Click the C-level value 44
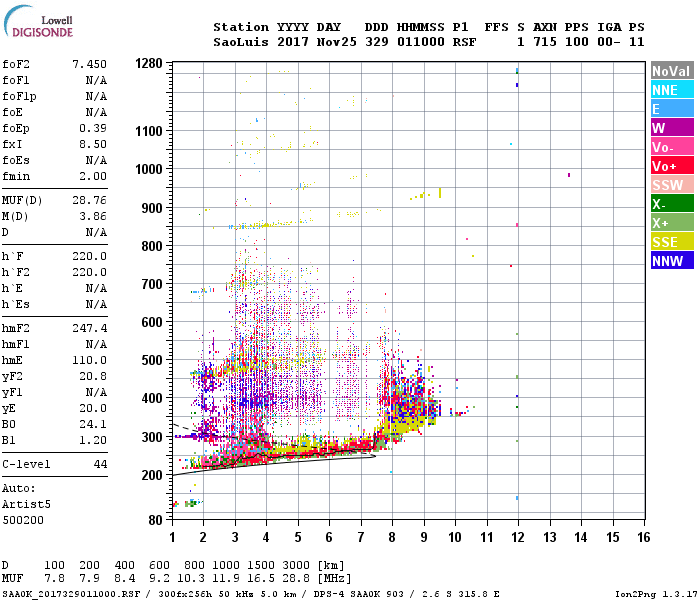Image resolution: width=700 pixels, height=600 pixels. click(x=100, y=464)
